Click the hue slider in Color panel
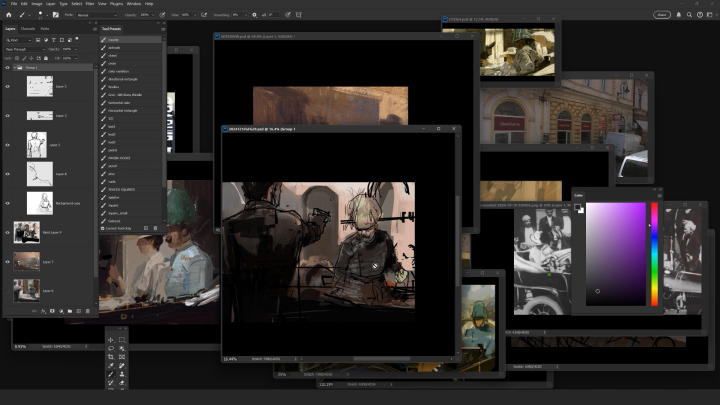The width and height of the screenshot is (720, 405). [654, 254]
